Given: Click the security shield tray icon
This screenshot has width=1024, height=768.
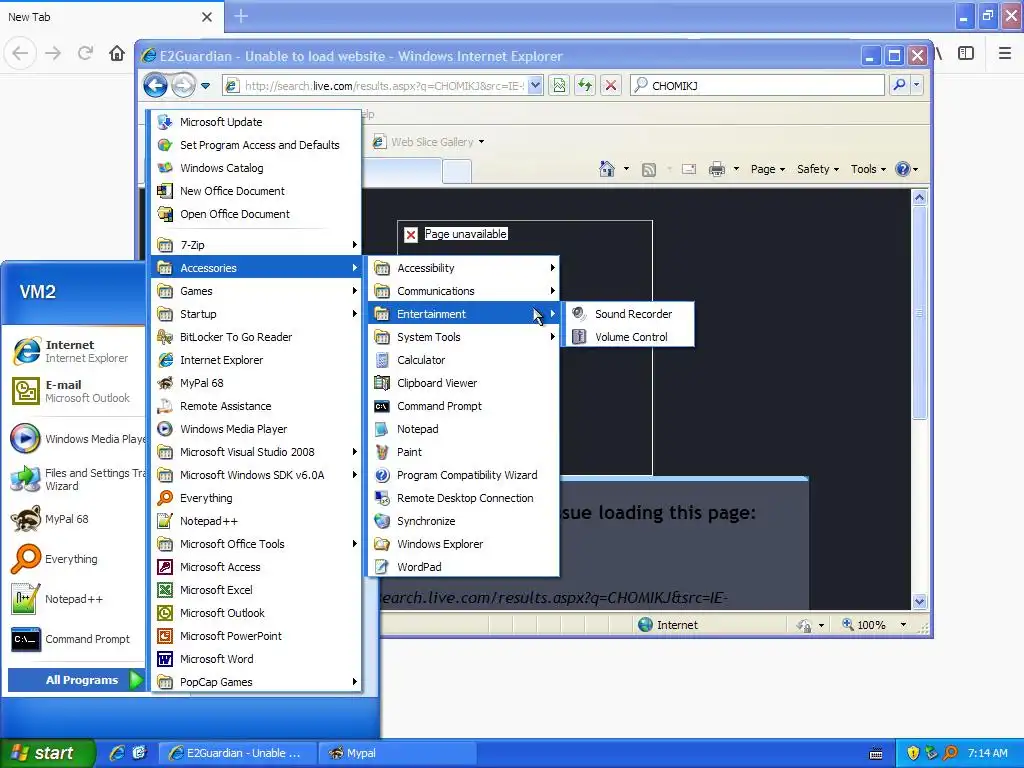Looking at the screenshot, I should 913,753.
